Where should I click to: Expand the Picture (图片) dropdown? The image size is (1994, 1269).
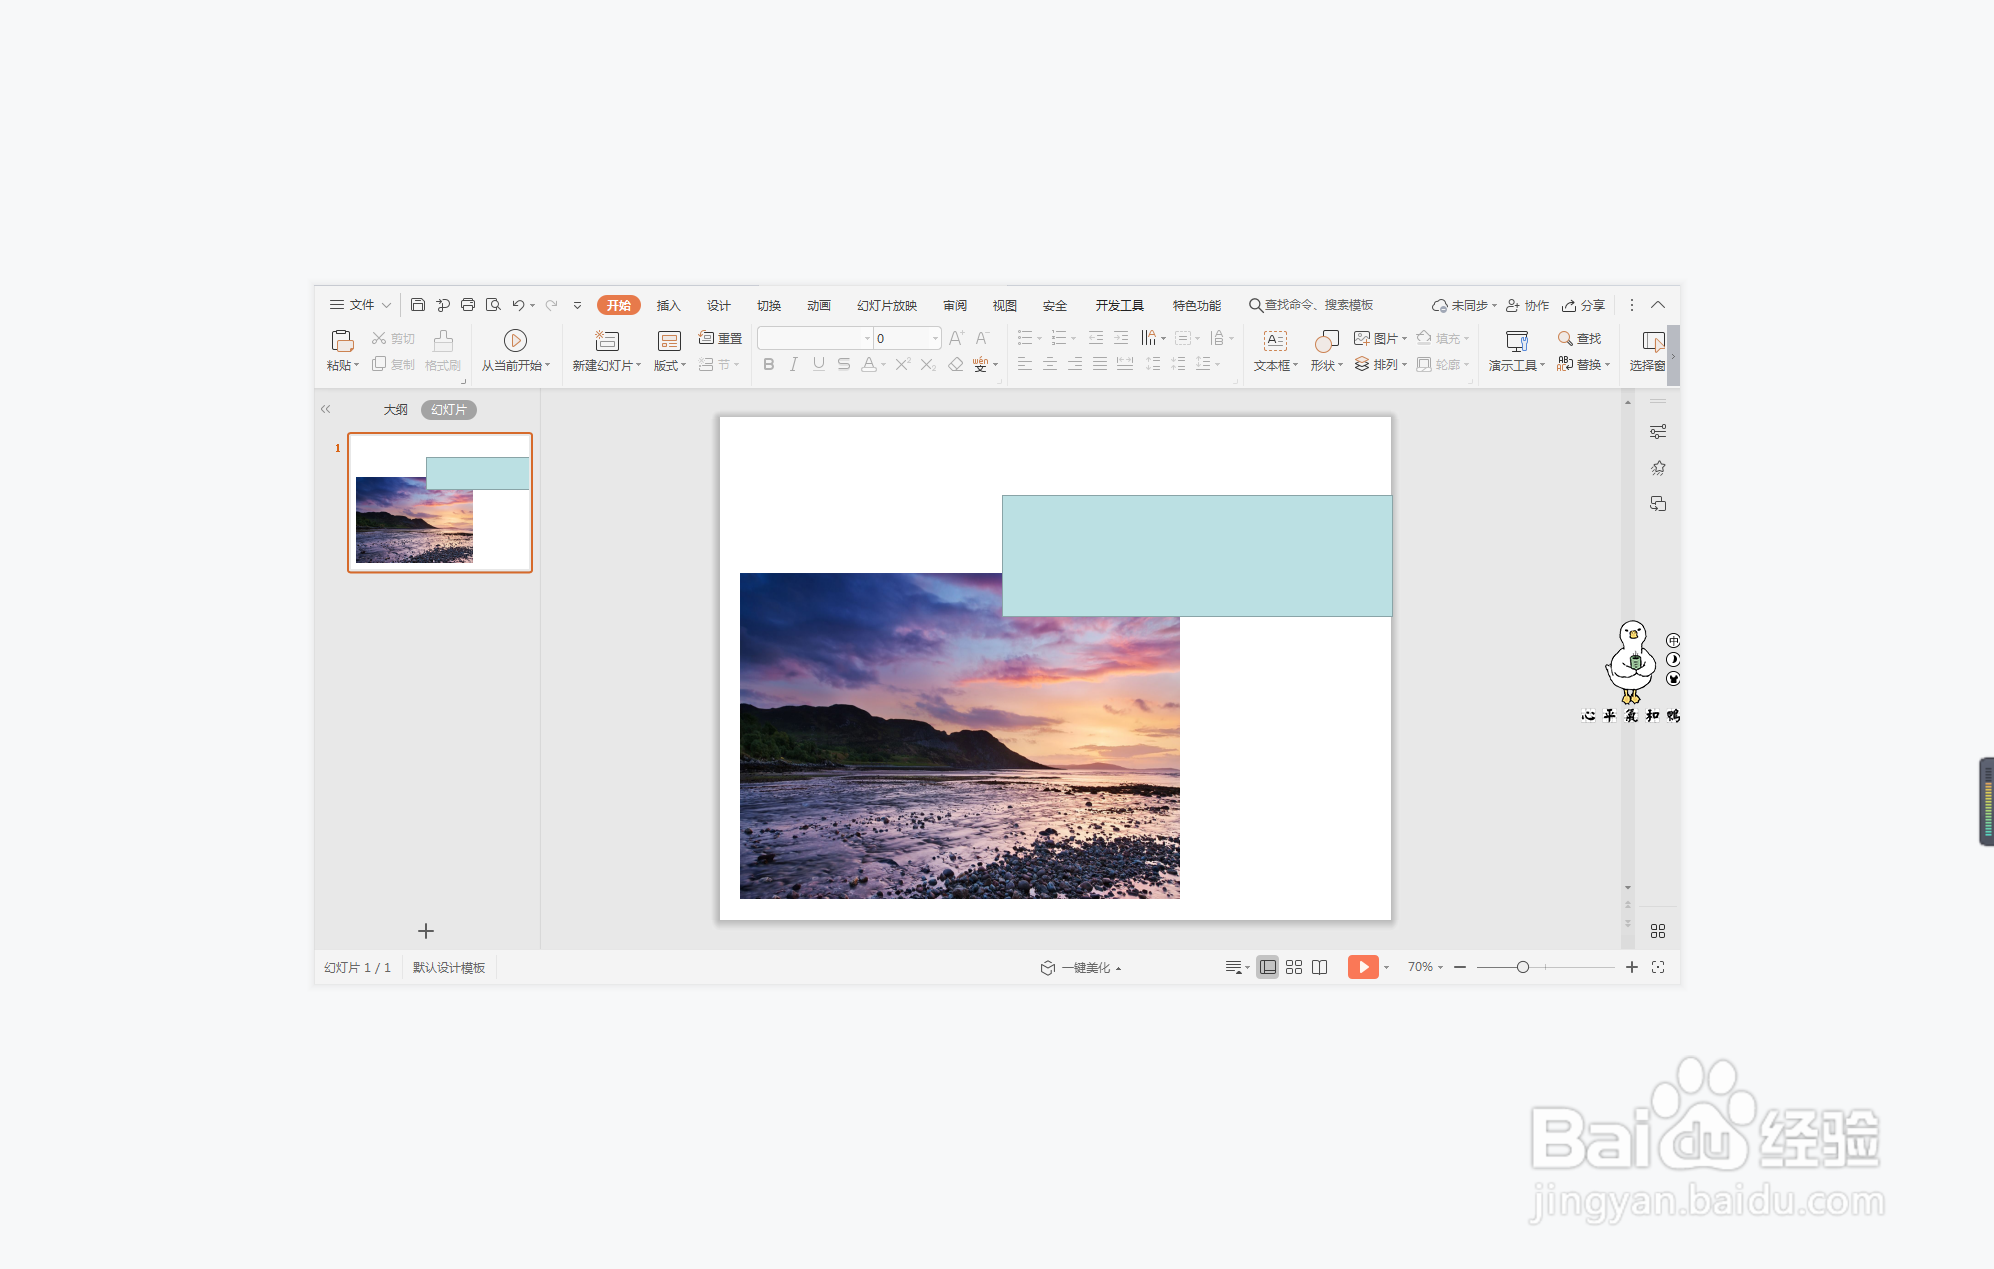(1403, 339)
